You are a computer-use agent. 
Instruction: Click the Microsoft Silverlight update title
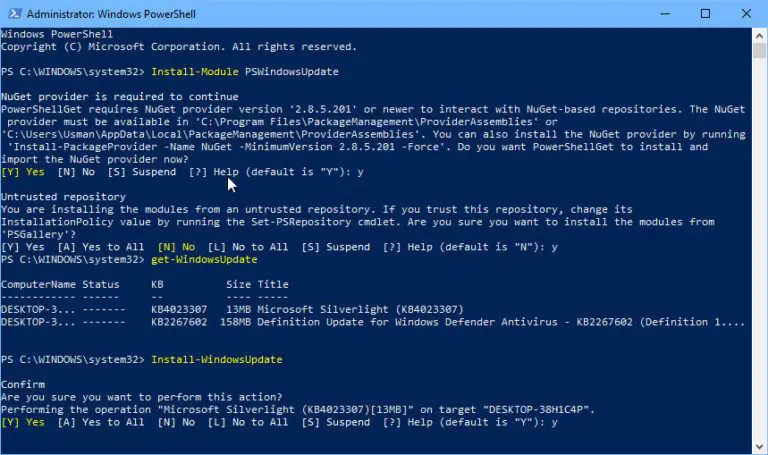click(360, 310)
